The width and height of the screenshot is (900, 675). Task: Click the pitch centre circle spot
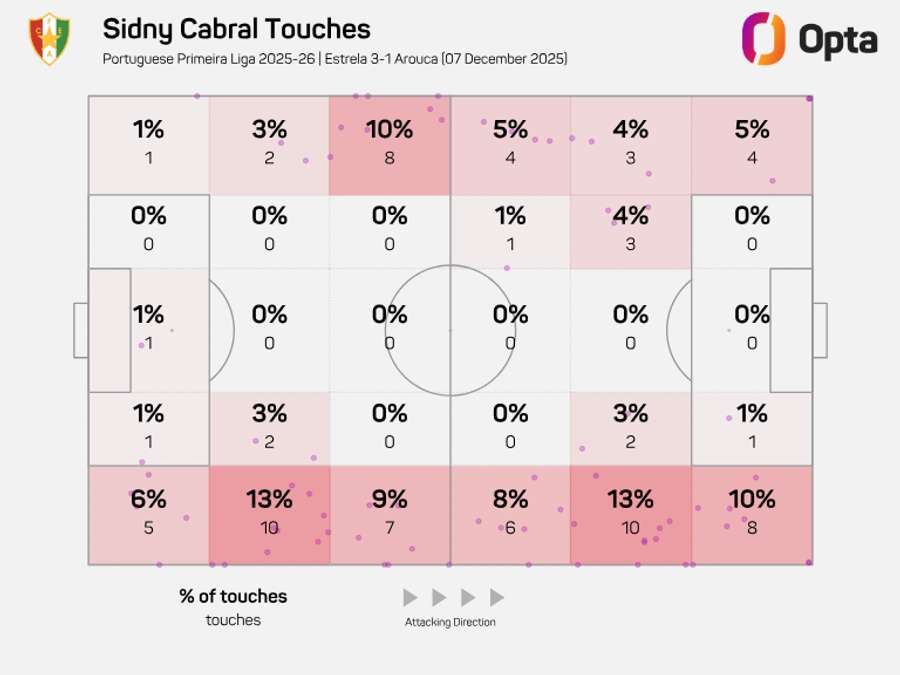(x=450, y=330)
